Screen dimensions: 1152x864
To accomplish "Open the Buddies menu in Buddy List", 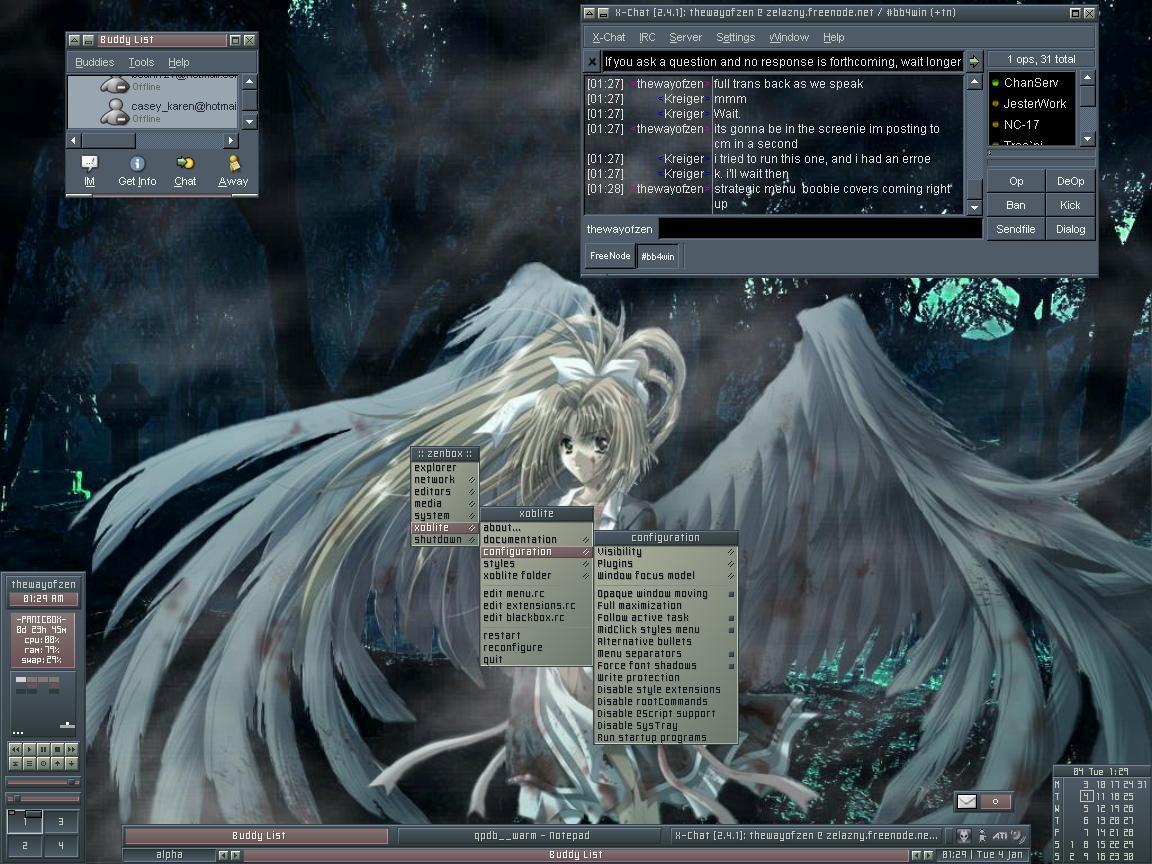I will (x=95, y=62).
